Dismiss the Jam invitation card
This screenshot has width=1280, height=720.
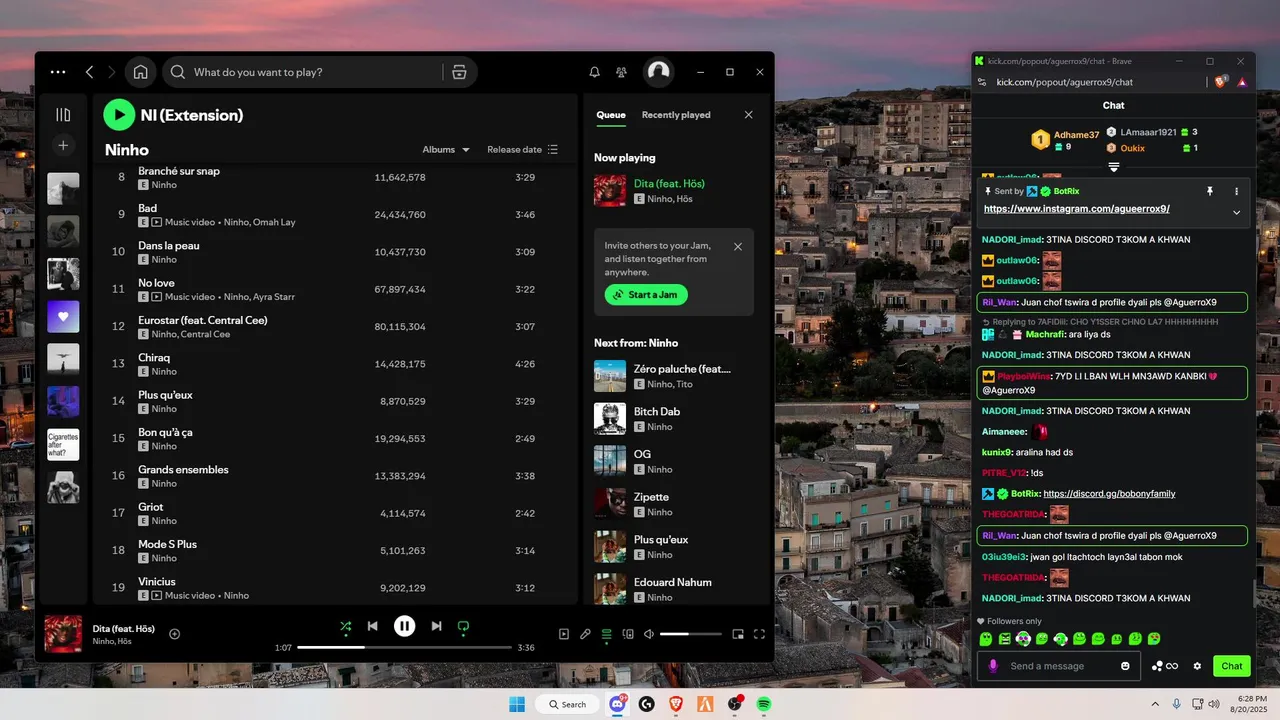click(738, 246)
